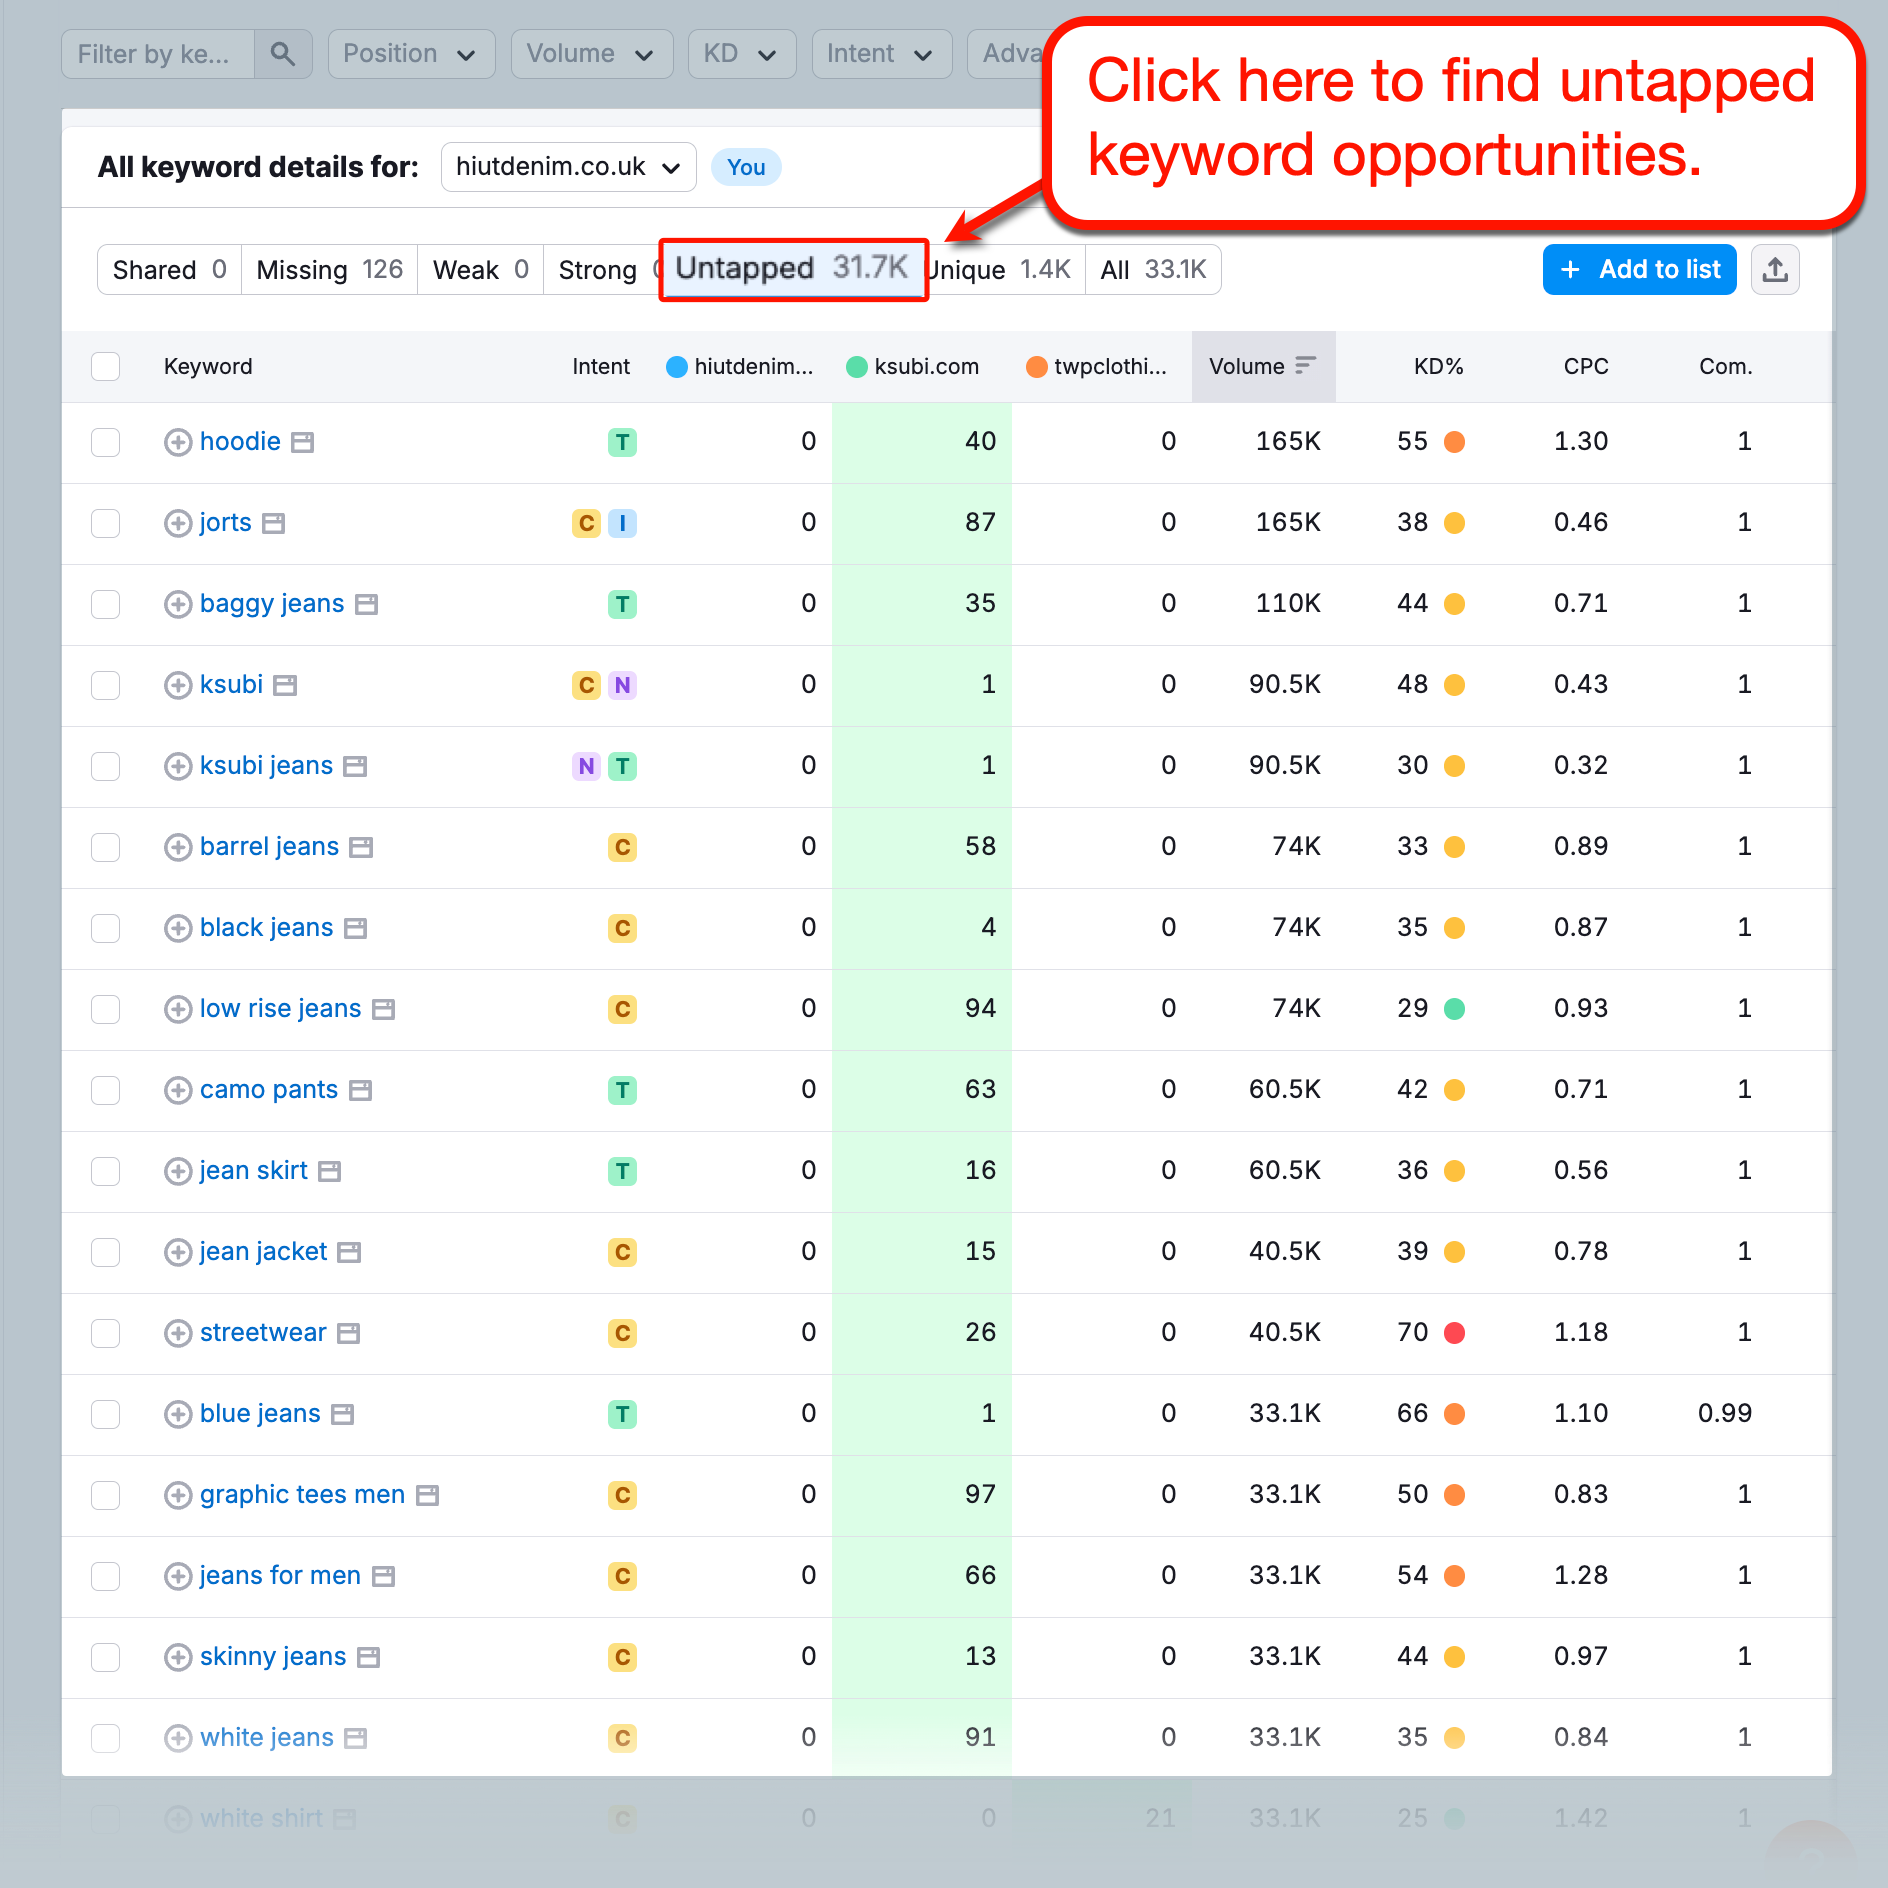The height and width of the screenshot is (1888, 1888).
Task: Click the Add to list button
Action: point(1638,269)
